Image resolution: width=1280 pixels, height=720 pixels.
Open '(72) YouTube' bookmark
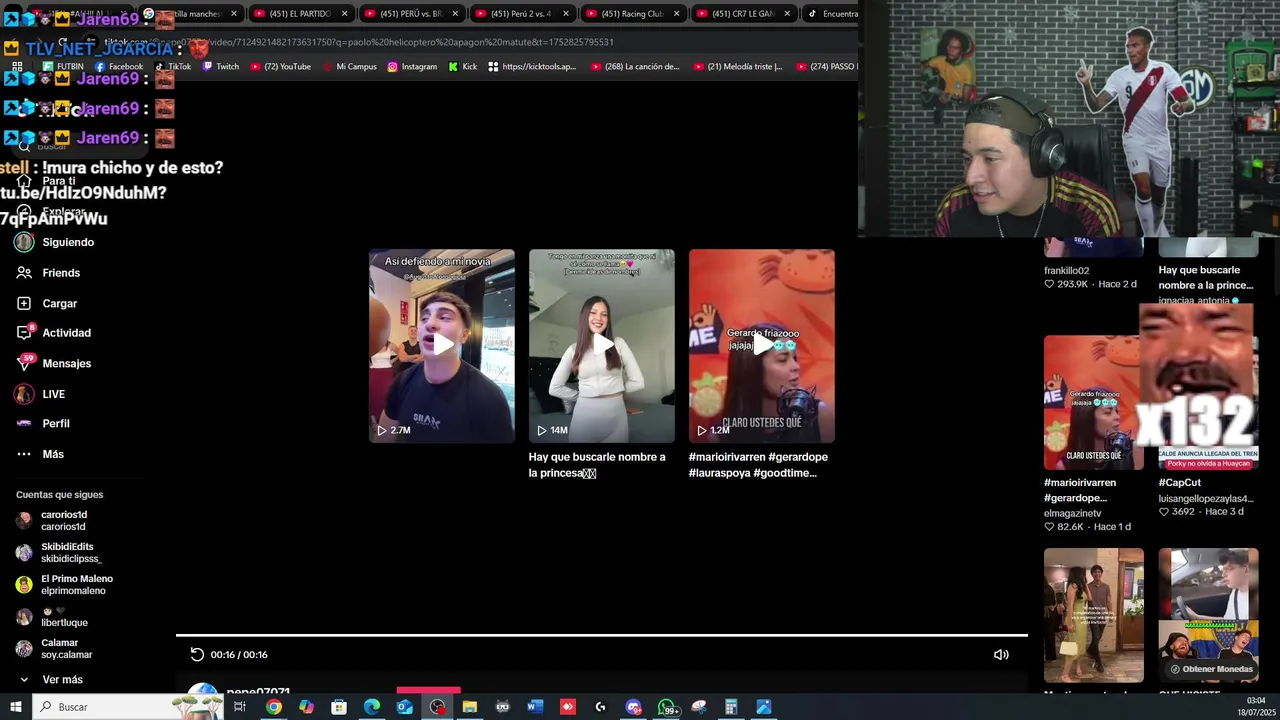pos(280,67)
